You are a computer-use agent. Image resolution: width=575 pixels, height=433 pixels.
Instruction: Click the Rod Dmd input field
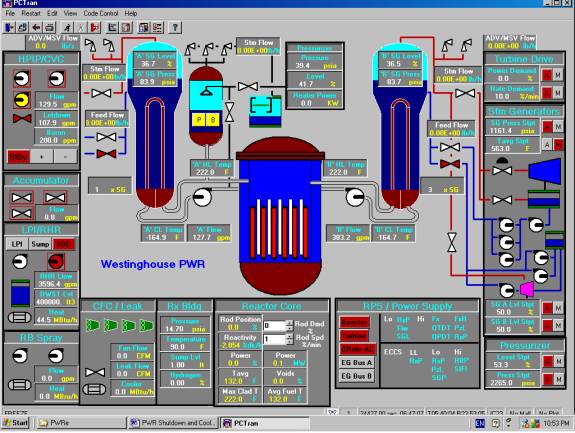tap(274, 325)
